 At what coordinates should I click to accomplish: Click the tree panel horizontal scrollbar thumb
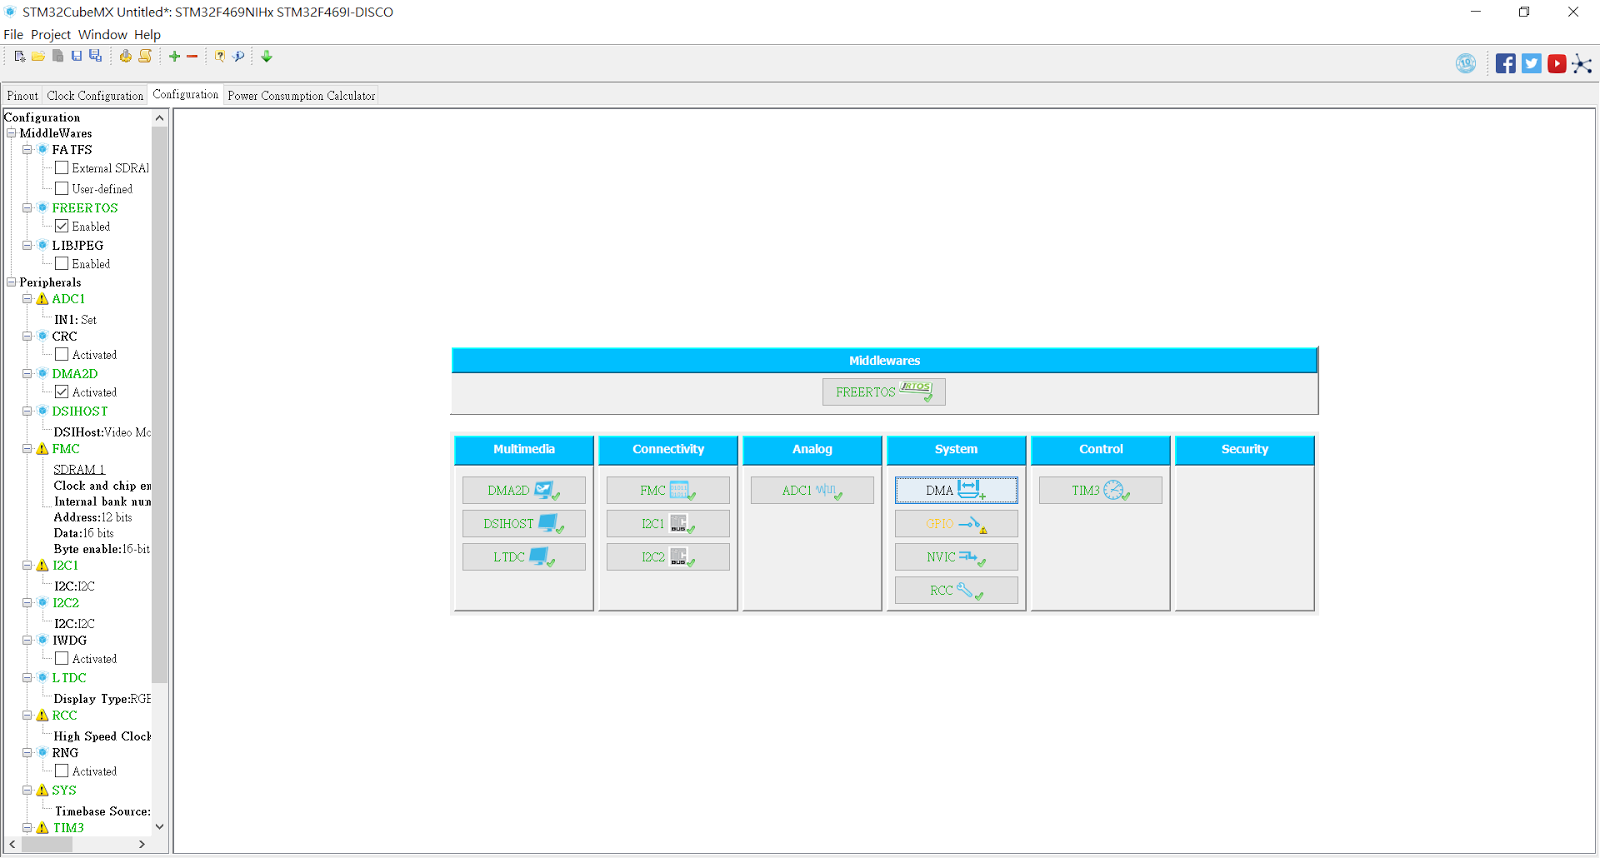click(46, 844)
